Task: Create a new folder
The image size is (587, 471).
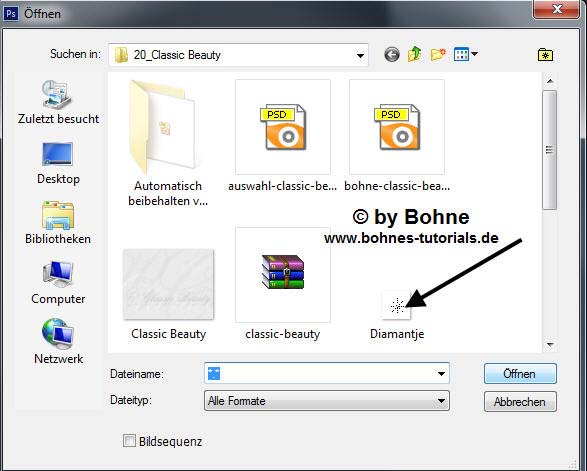Action: [x=438, y=55]
